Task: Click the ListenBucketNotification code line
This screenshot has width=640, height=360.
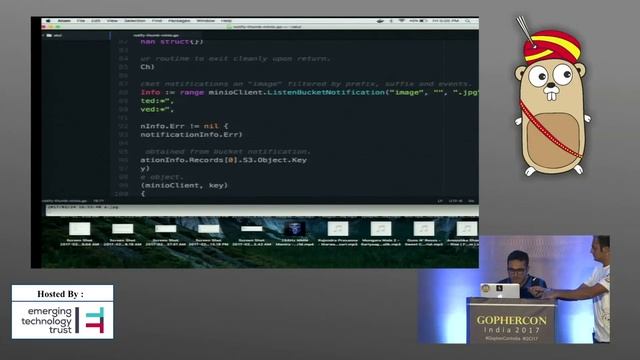Action: [x=309, y=92]
